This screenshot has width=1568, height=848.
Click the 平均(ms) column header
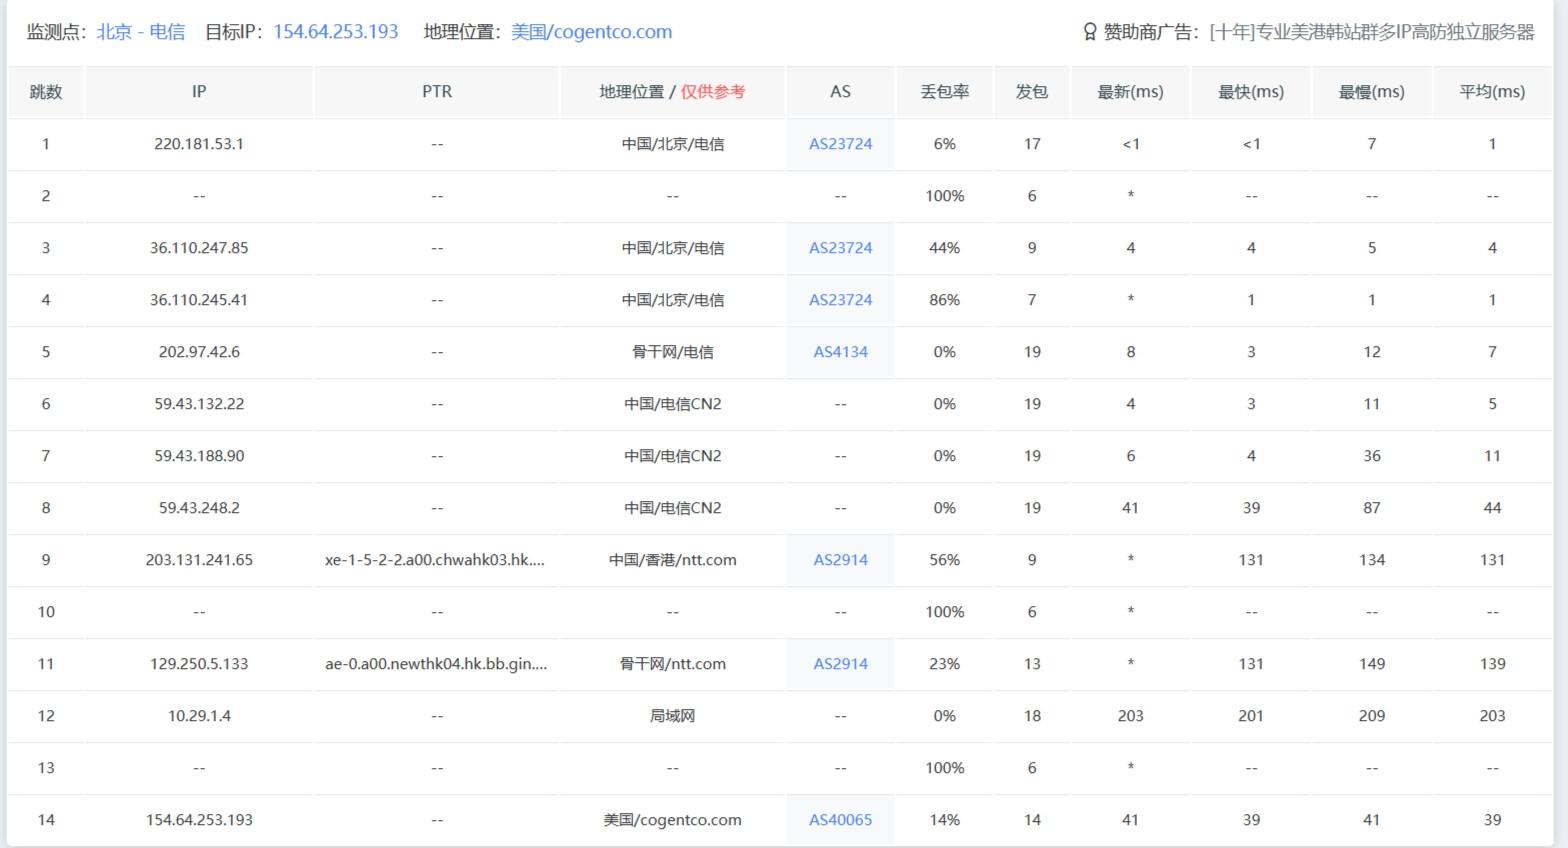tap(1492, 92)
